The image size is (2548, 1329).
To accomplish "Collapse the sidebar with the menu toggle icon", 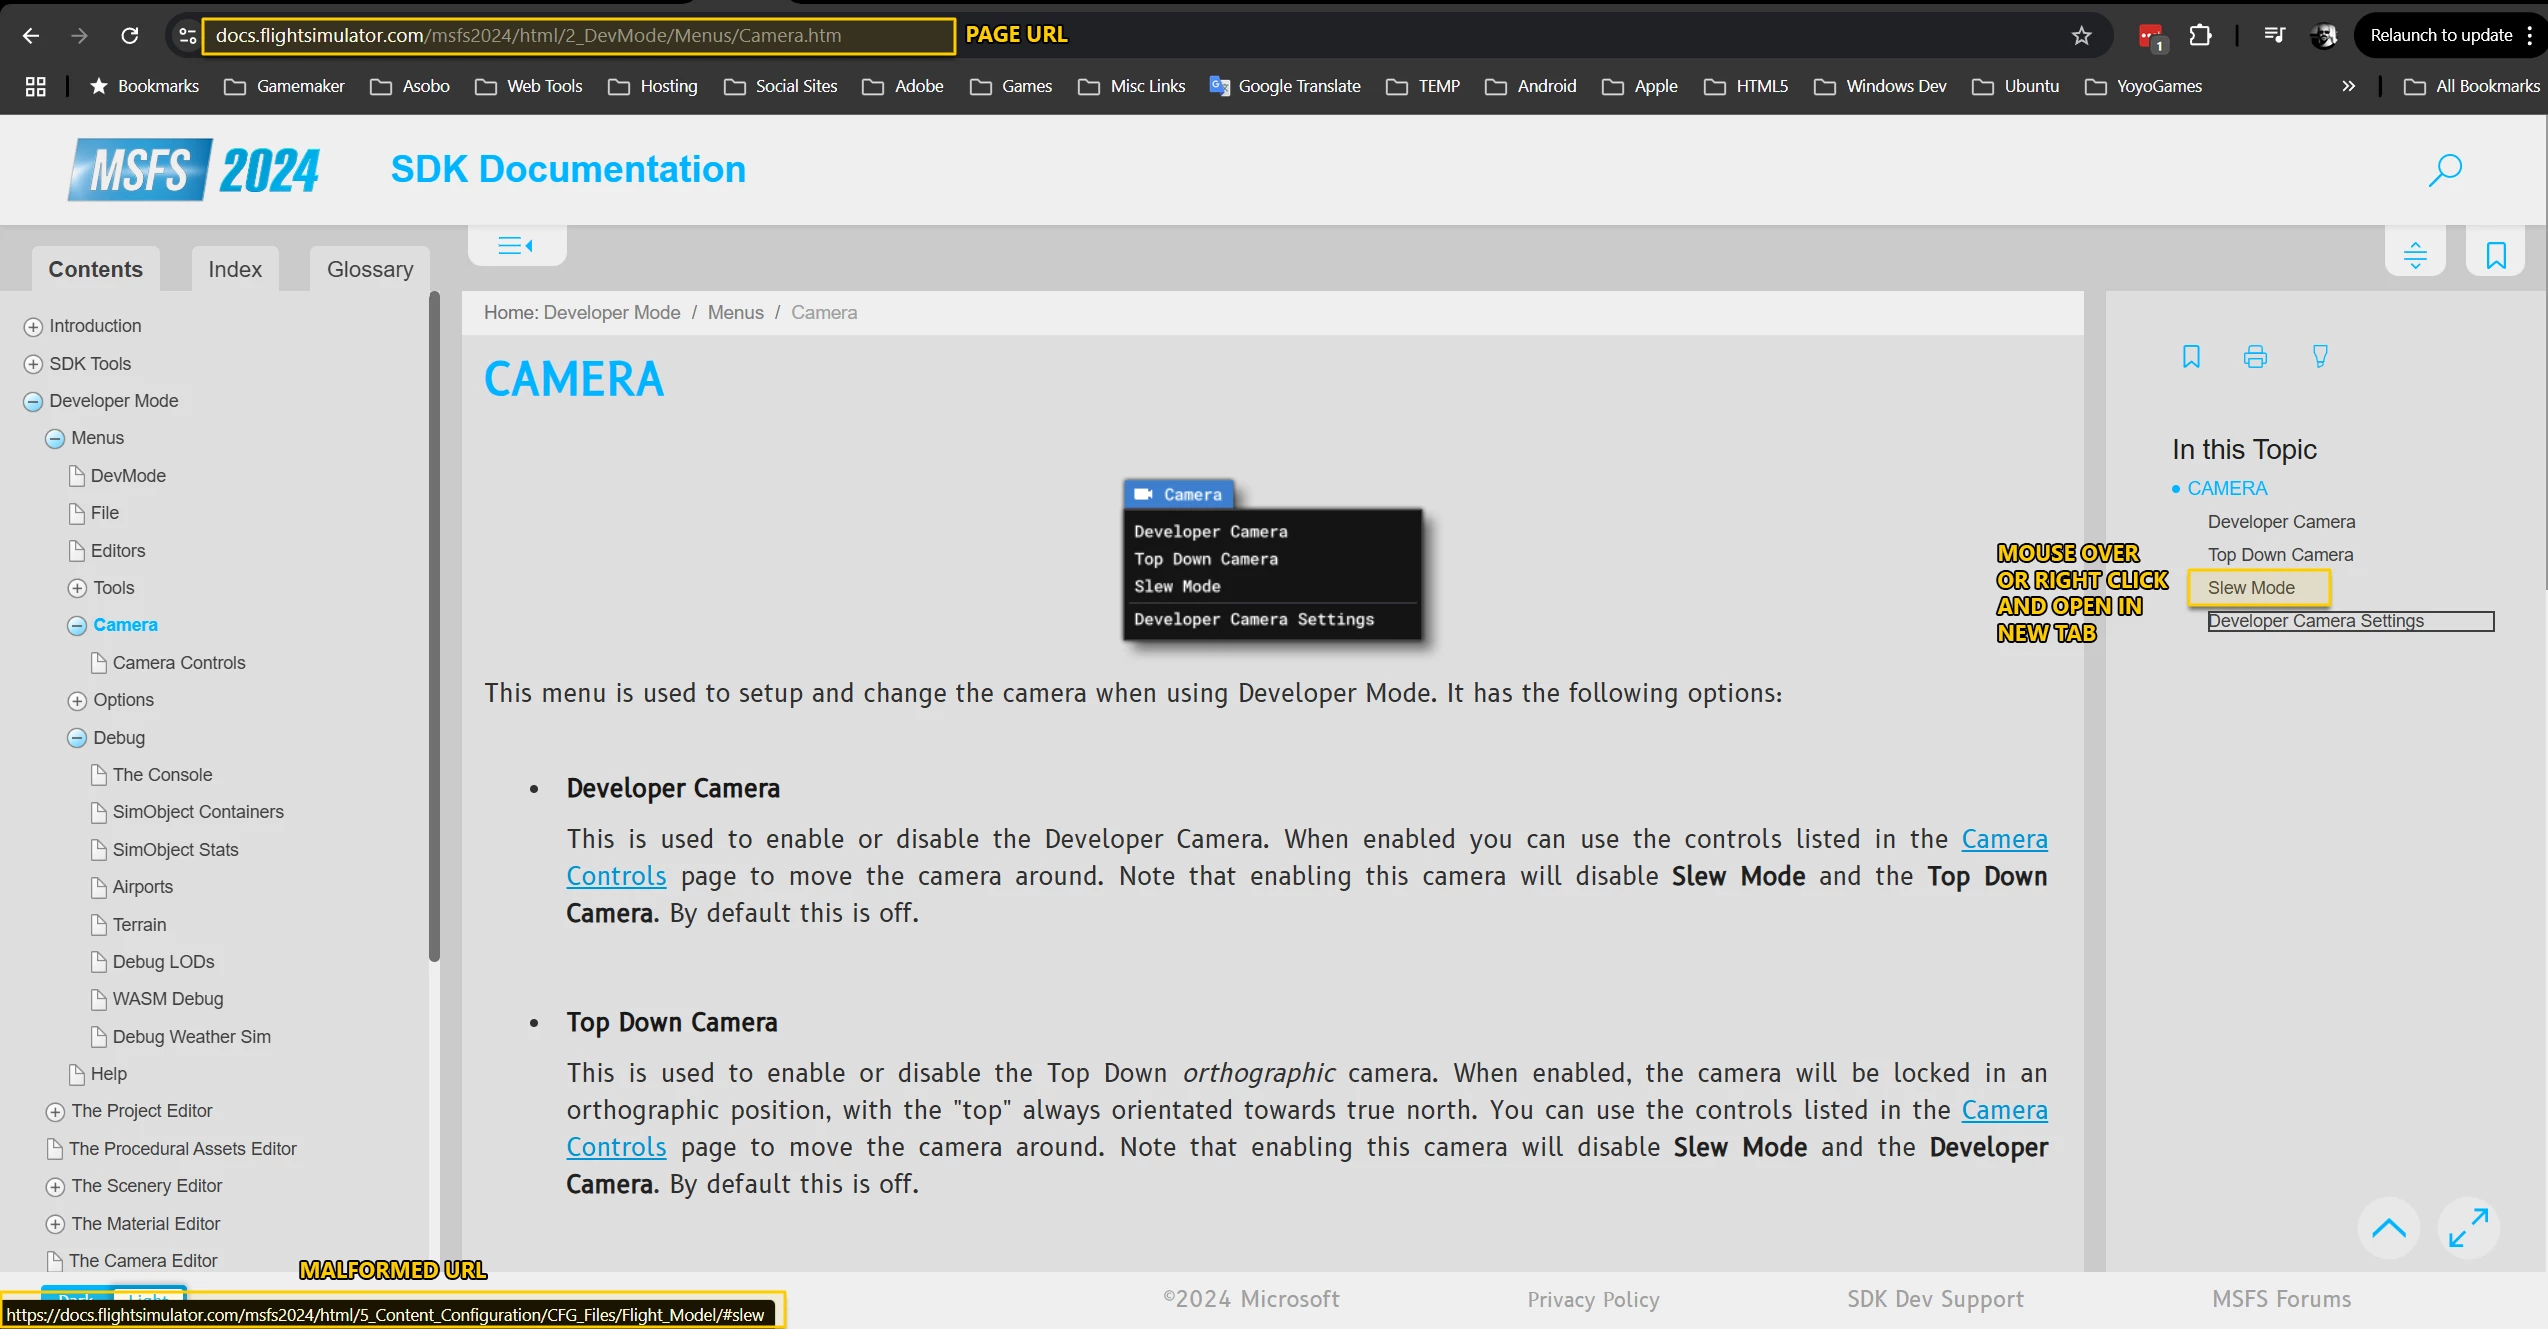I will pos(516,246).
